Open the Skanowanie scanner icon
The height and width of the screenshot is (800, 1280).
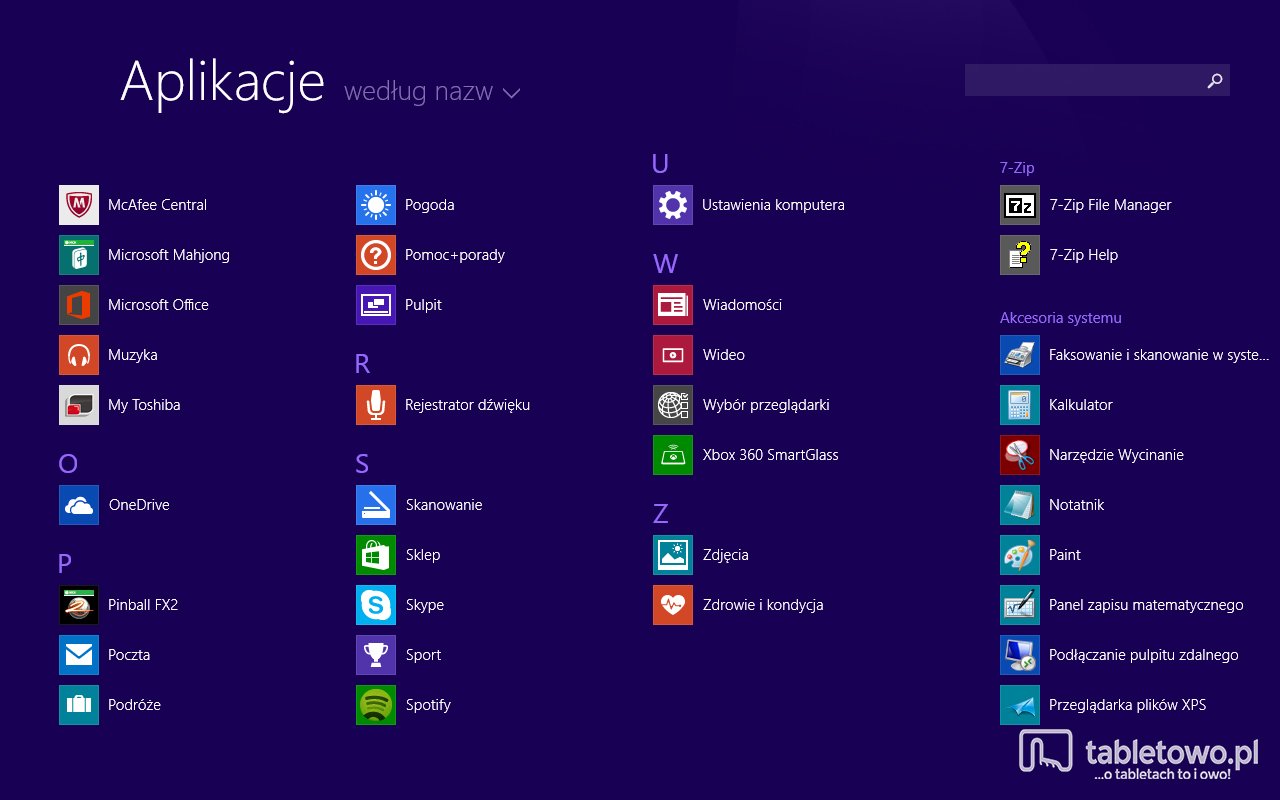point(376,505)
